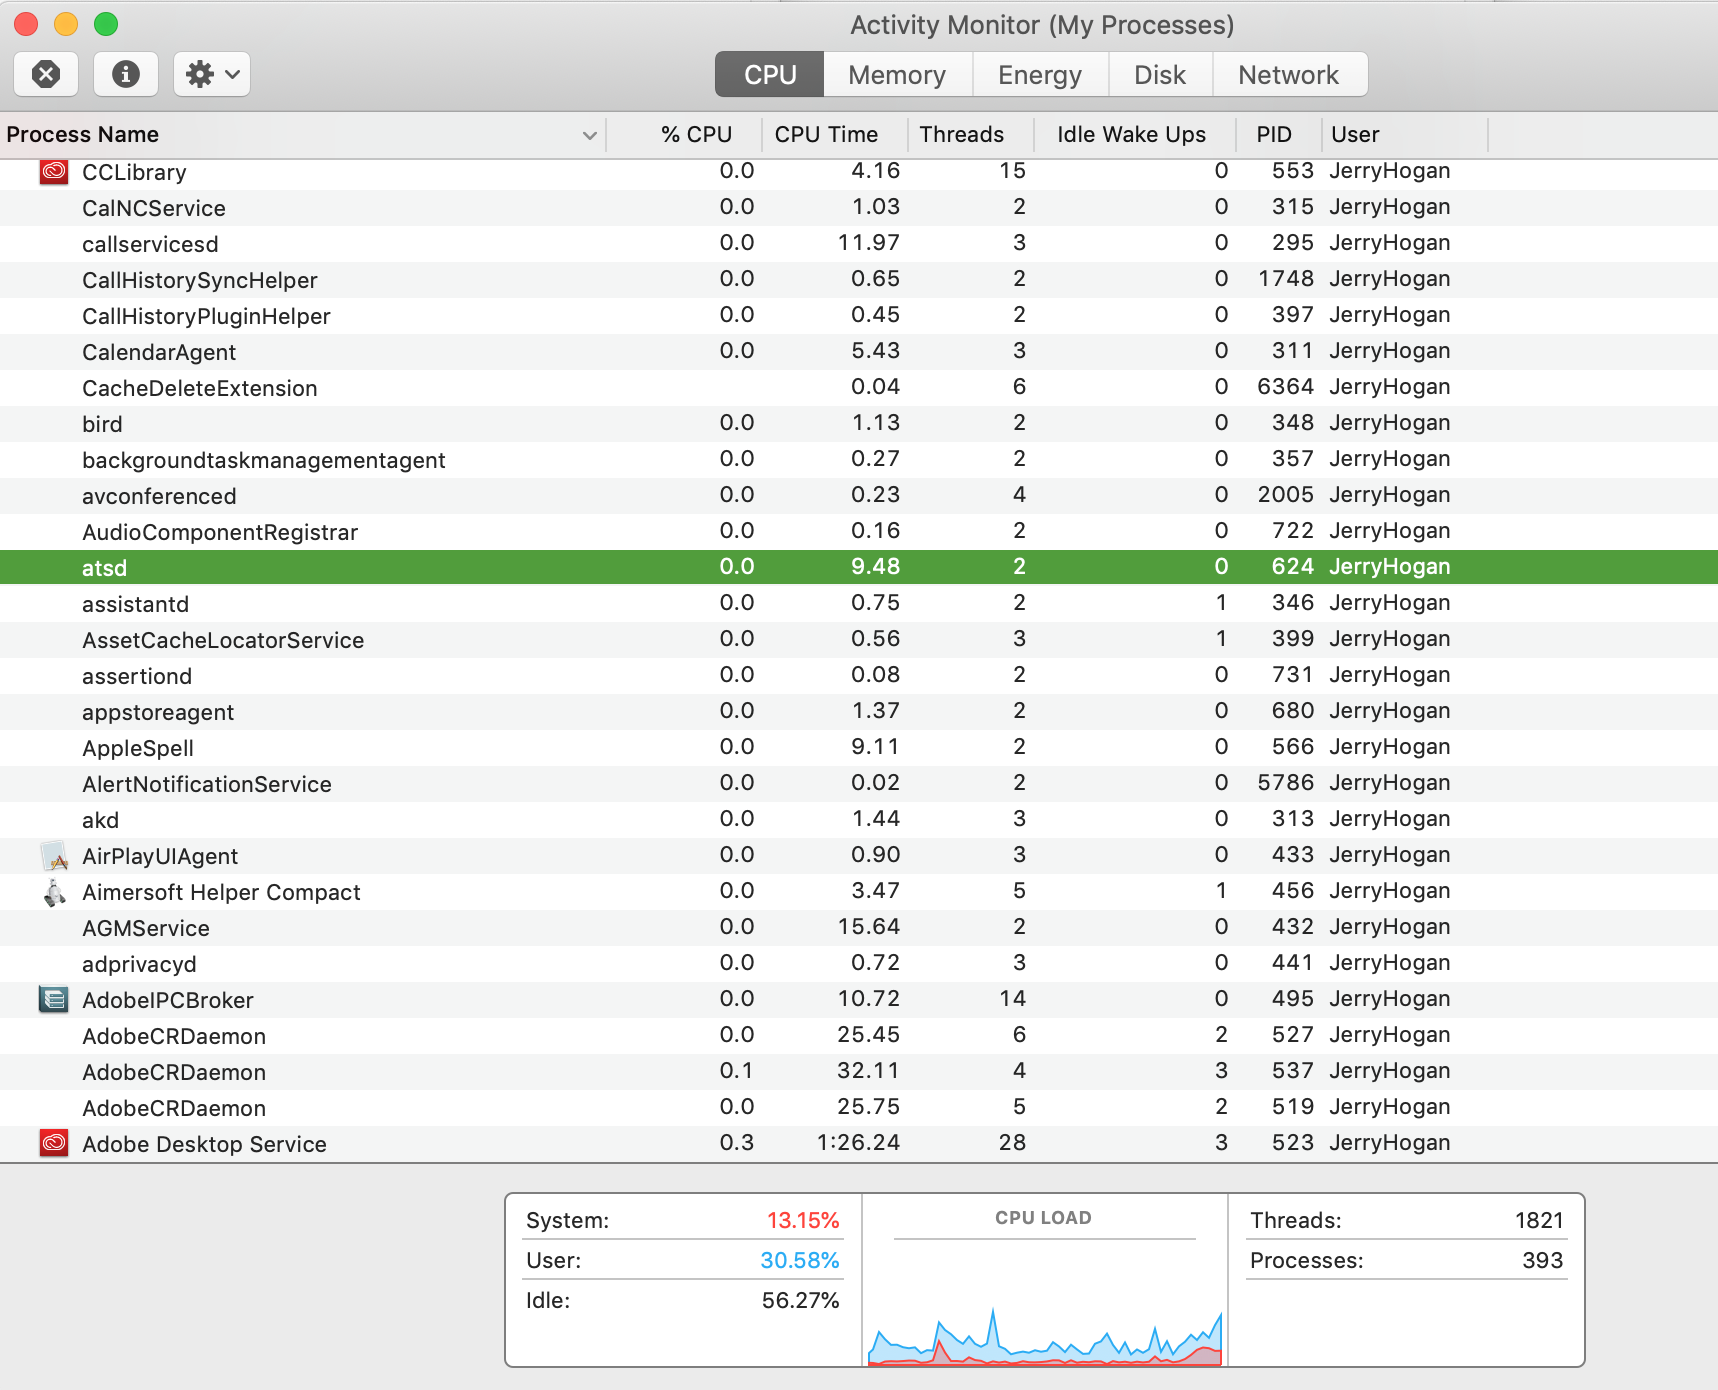This screenshot has width=1718, height=1390.
Task: Switch to the CPU tab
Action: point(770,75)
